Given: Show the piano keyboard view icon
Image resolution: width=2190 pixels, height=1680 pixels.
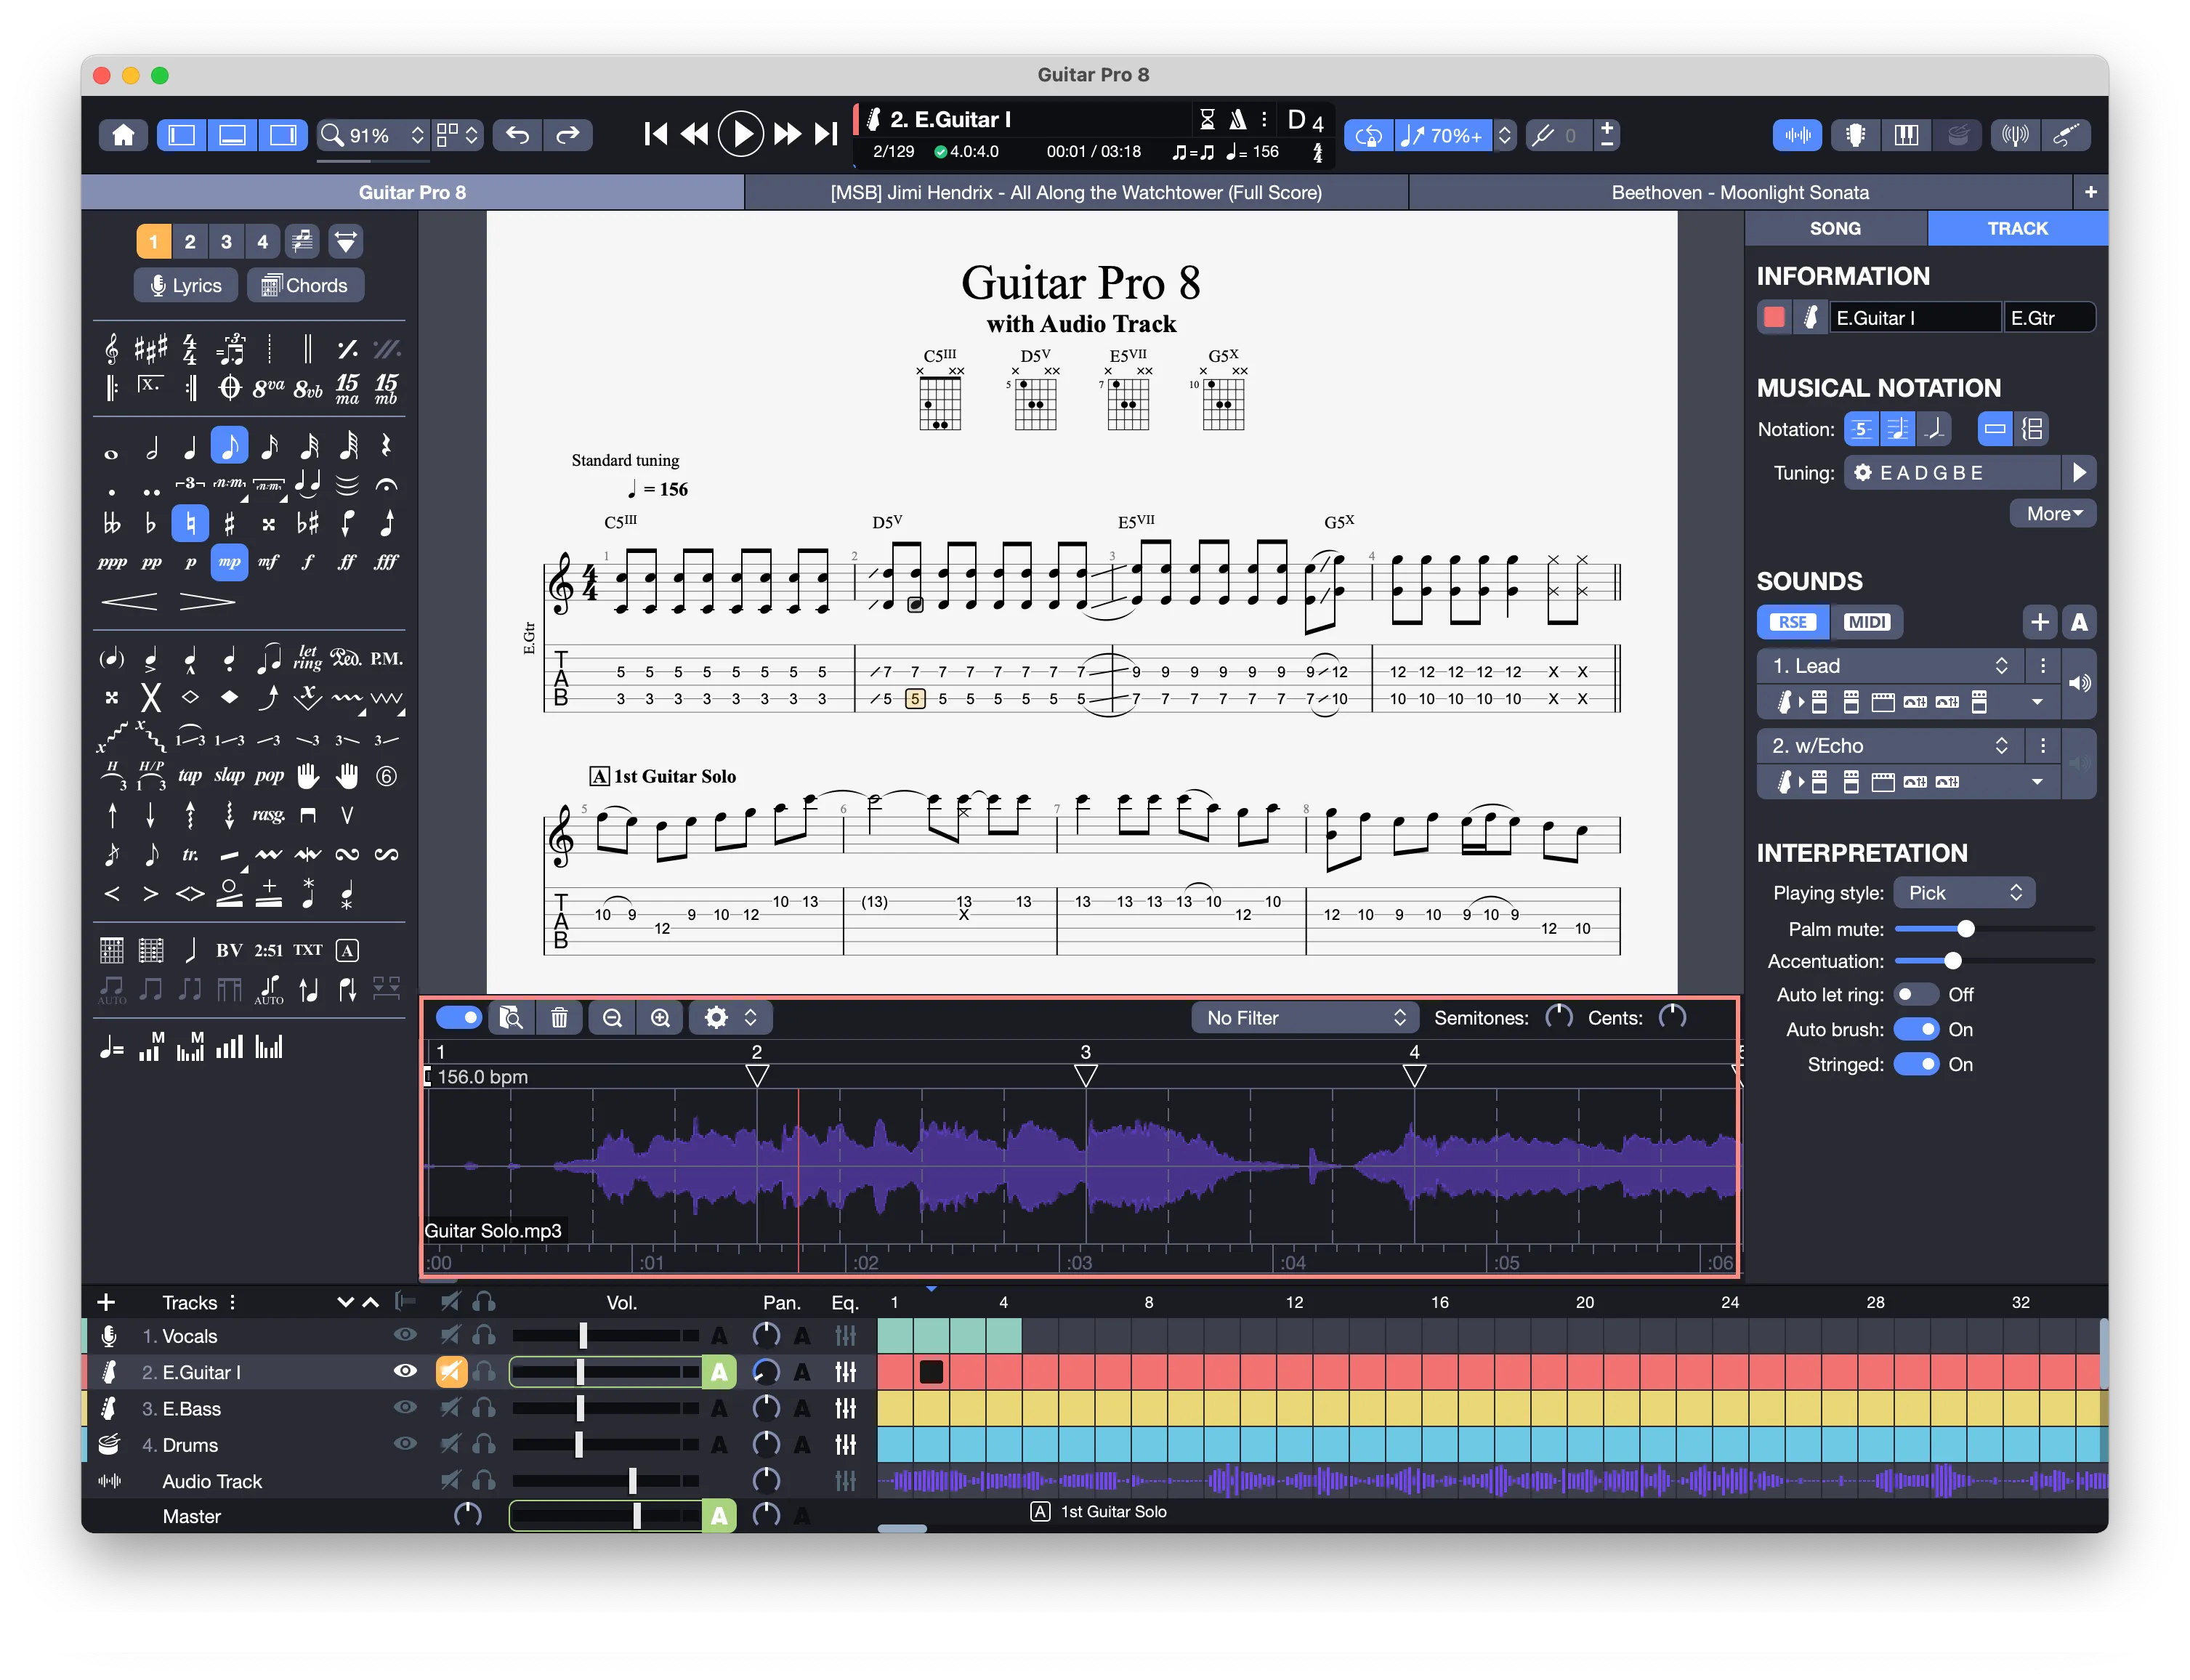Looking at the screenshot, I should click(x=1906, y=135).
